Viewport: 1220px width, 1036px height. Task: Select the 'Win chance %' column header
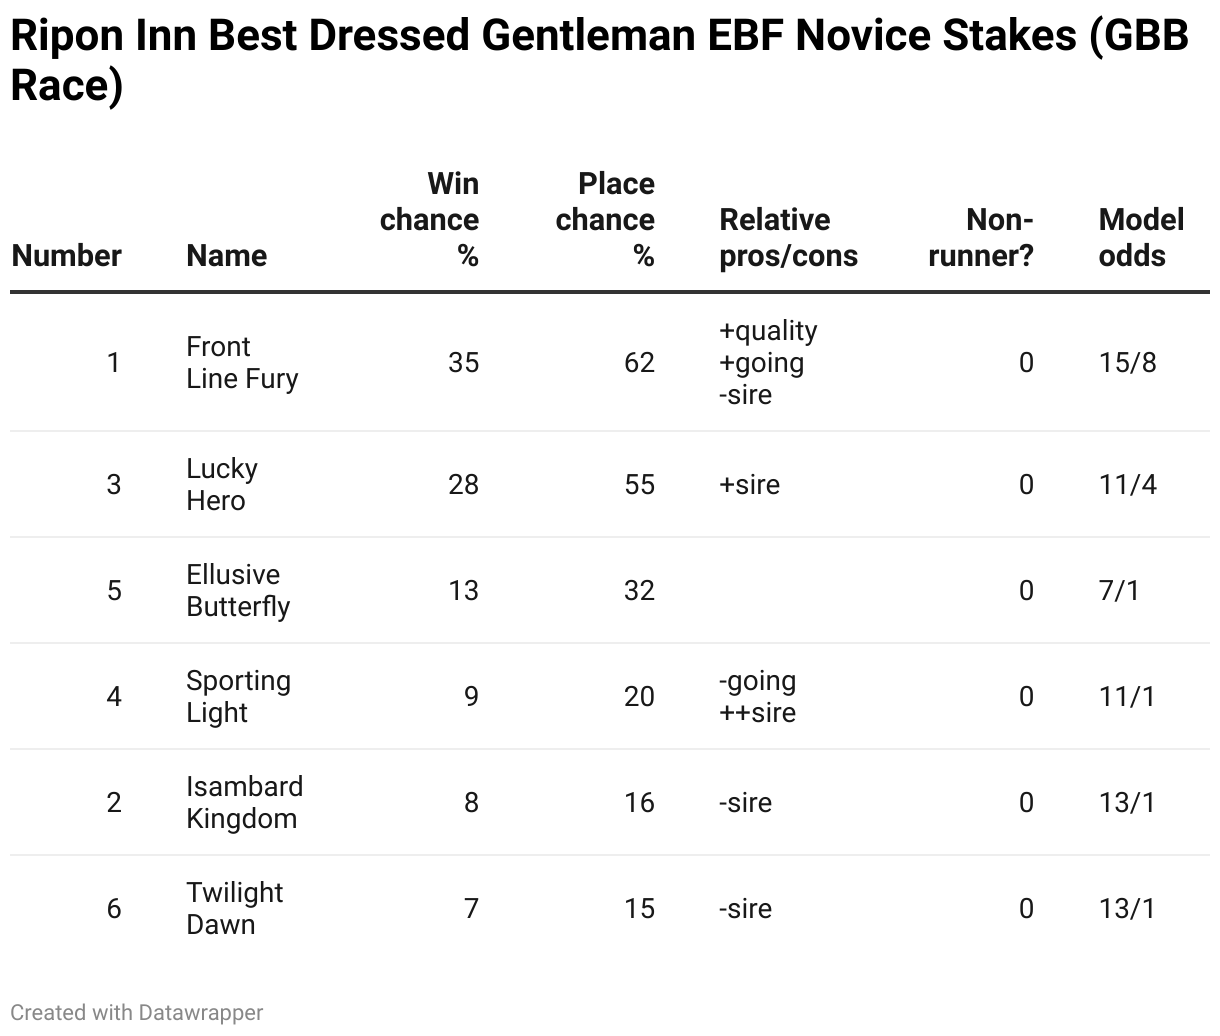[x=429, y=219]
